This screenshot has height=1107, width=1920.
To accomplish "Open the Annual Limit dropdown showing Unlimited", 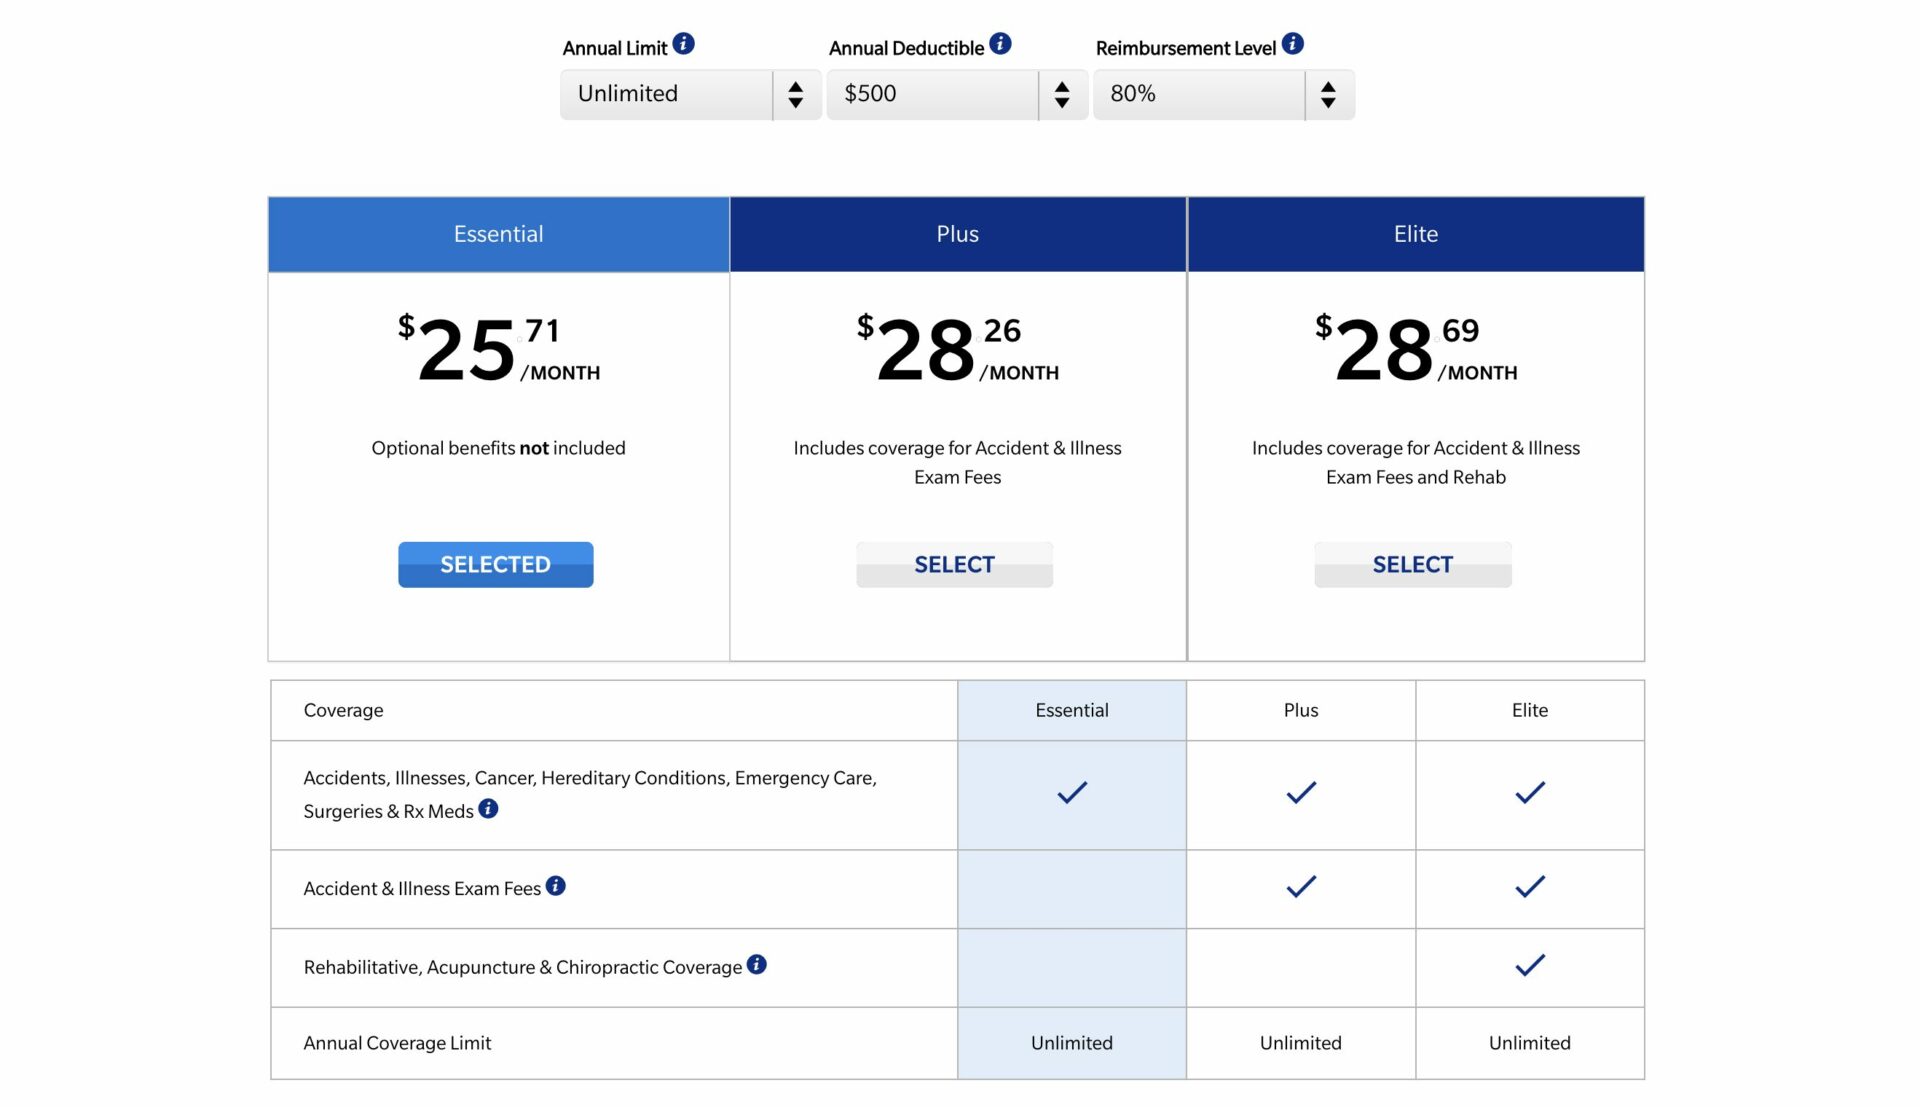I will [666, 95].
